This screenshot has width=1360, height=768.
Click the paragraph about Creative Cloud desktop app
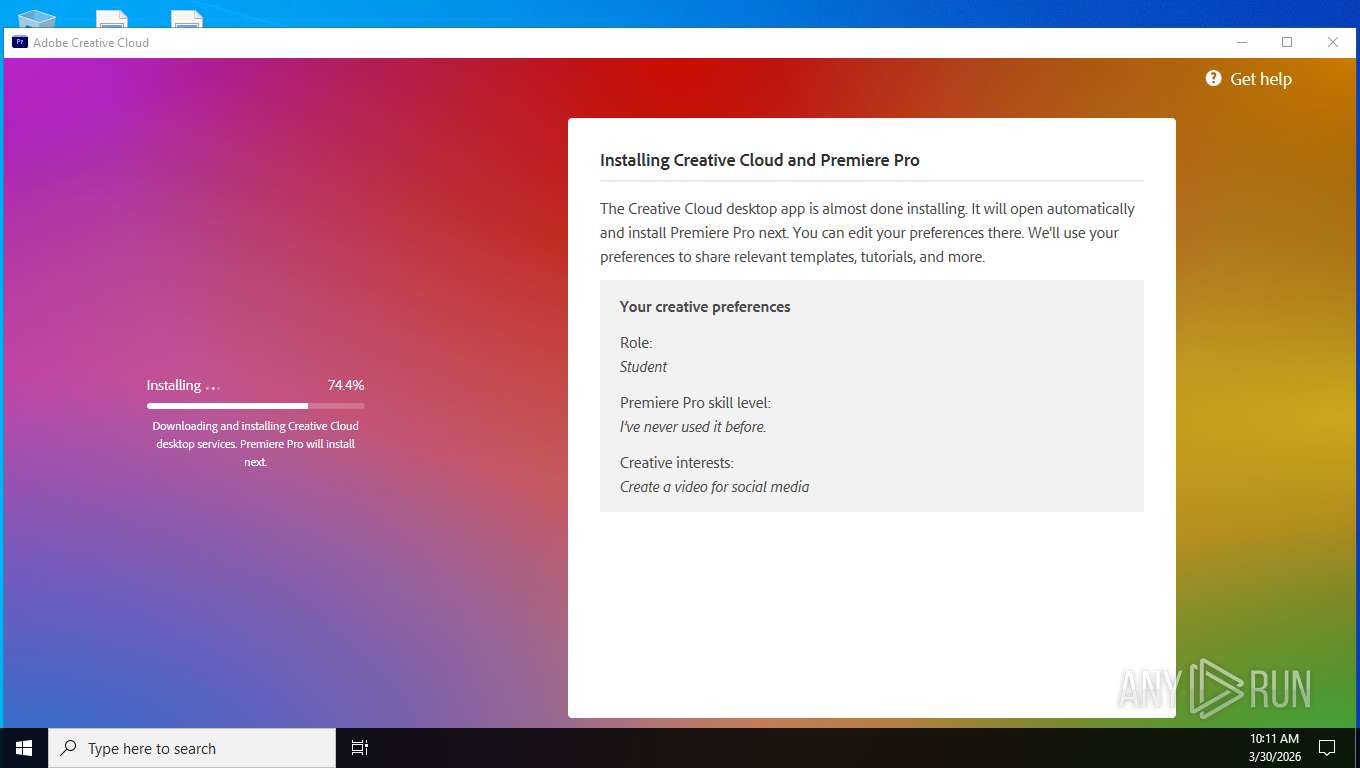867,233
